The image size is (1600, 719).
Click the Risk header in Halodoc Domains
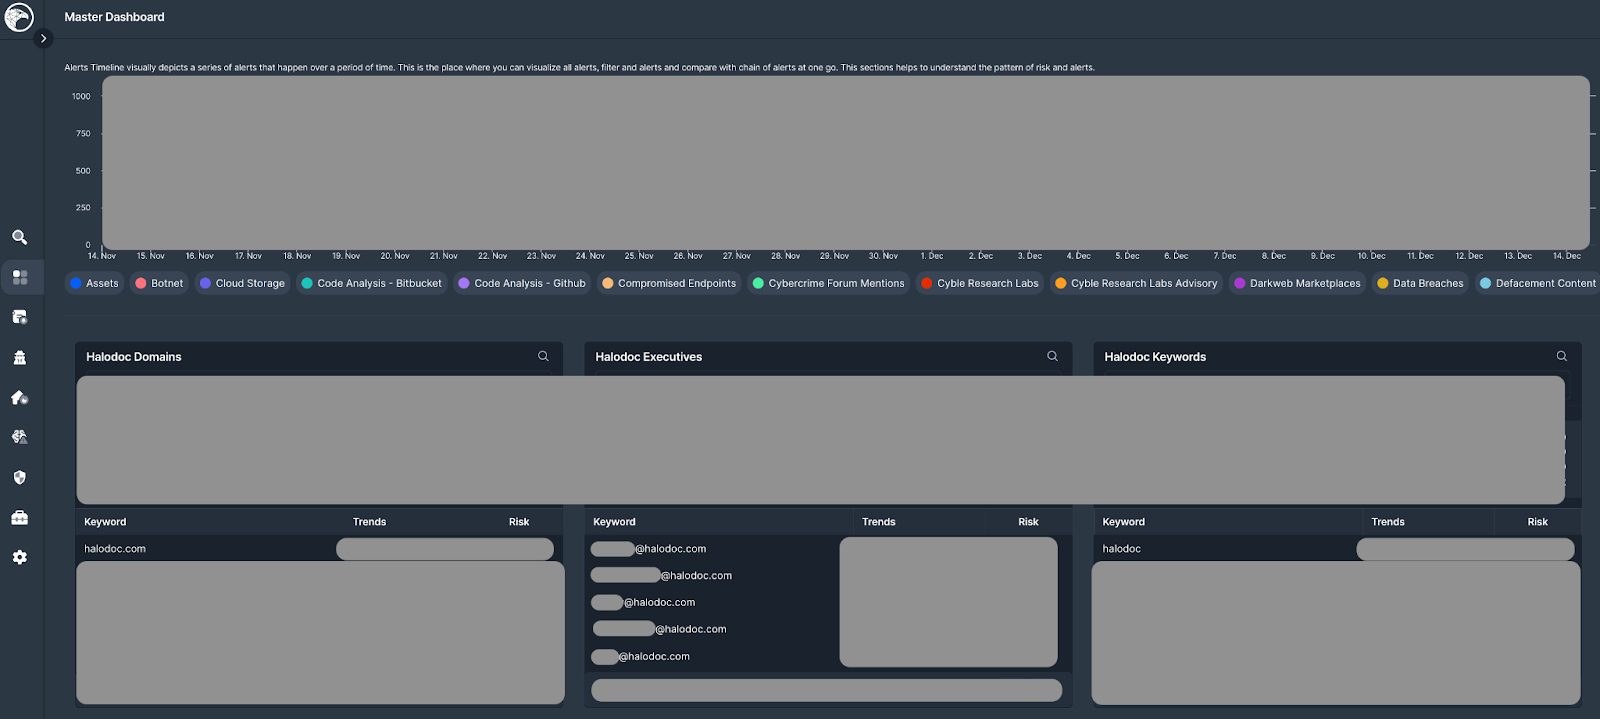(519, 522)
